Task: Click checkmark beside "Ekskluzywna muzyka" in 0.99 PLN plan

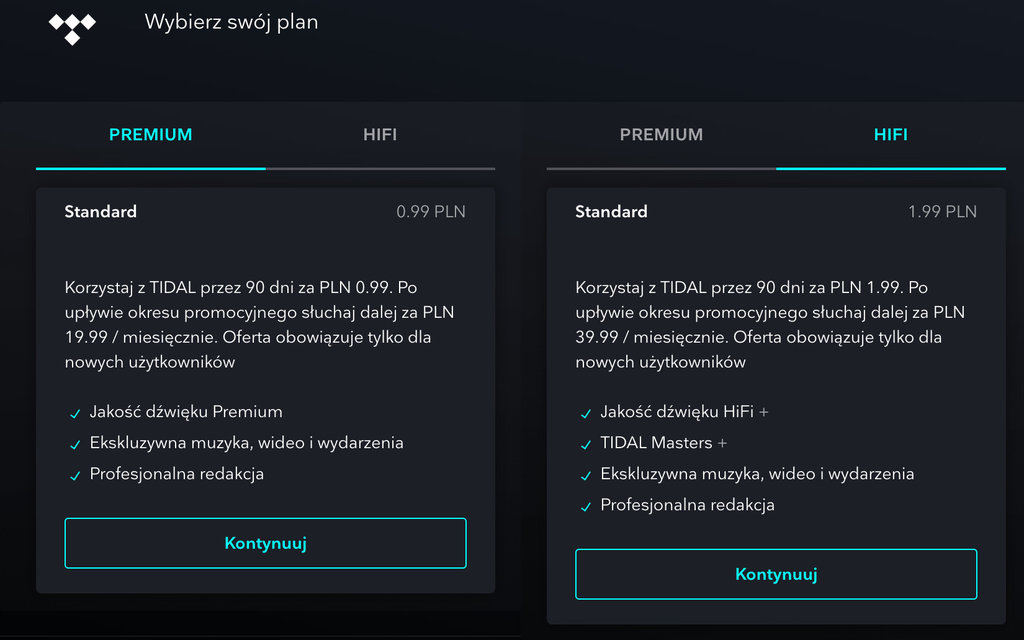Action: point(75,444)
